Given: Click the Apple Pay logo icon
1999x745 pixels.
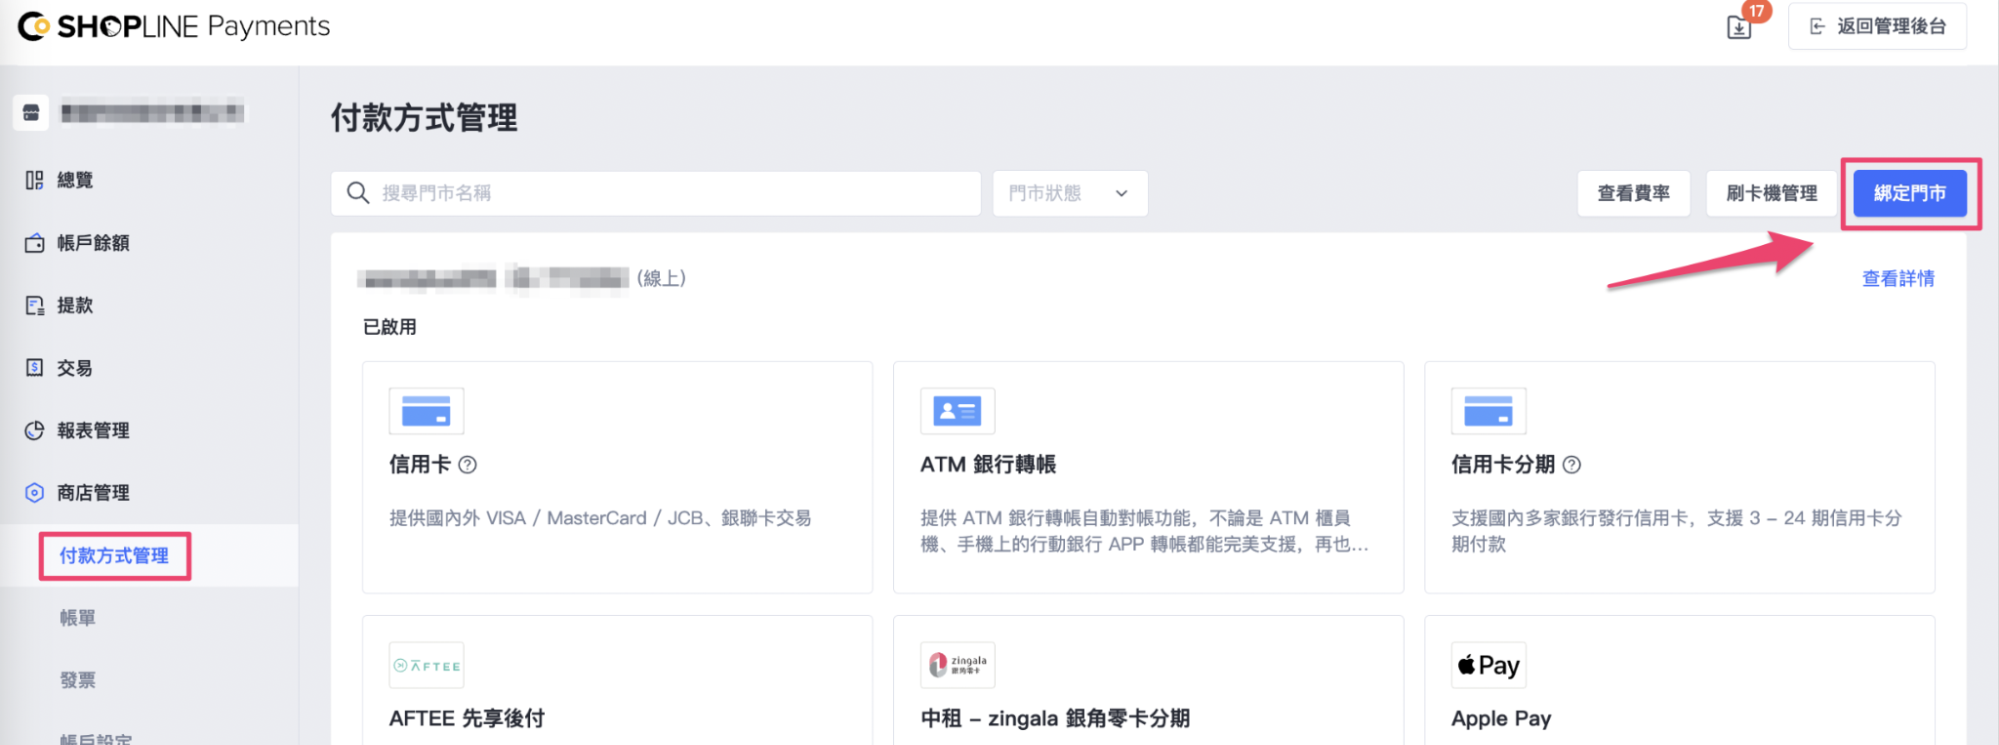Looking at the screenshot, I should coord(1488,665).
